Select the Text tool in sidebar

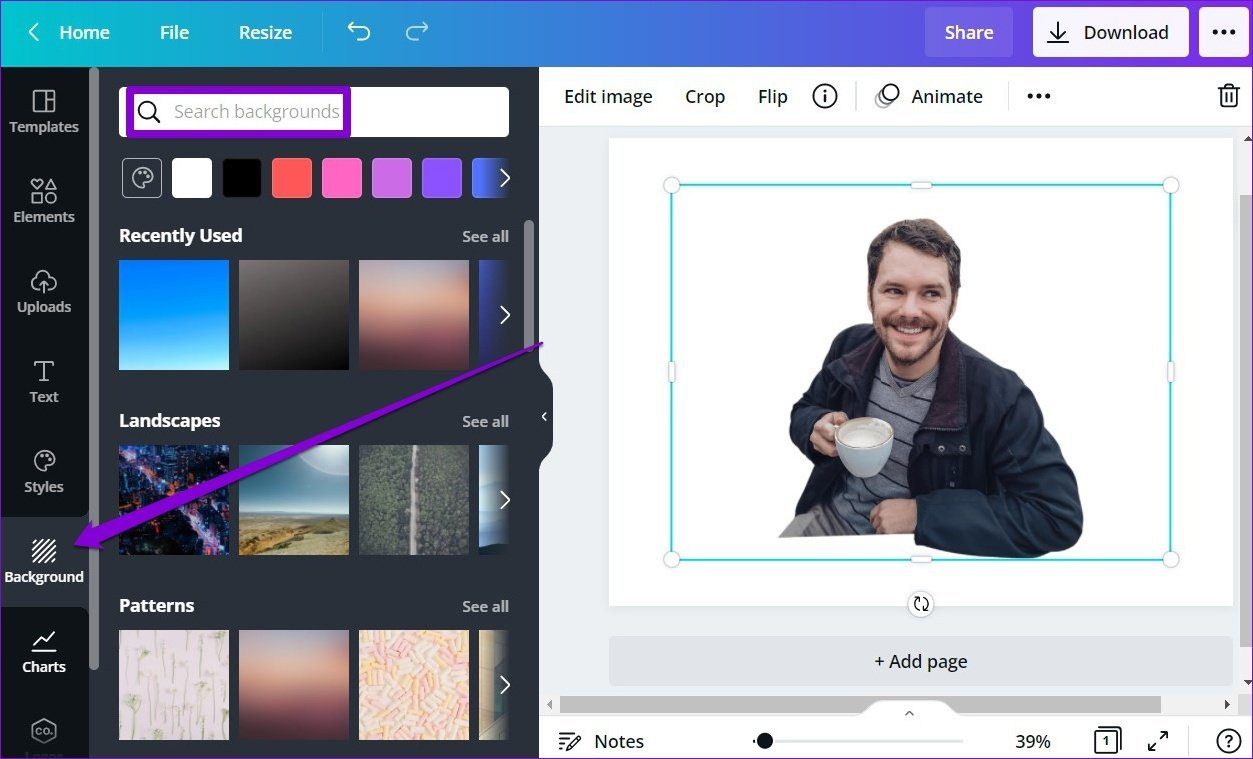coord(44,382)
